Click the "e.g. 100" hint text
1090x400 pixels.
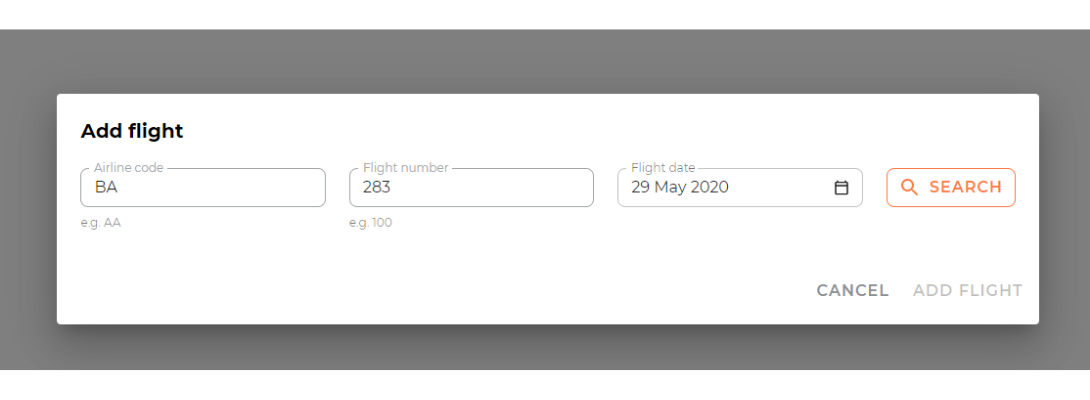click(x=371, y=223)
